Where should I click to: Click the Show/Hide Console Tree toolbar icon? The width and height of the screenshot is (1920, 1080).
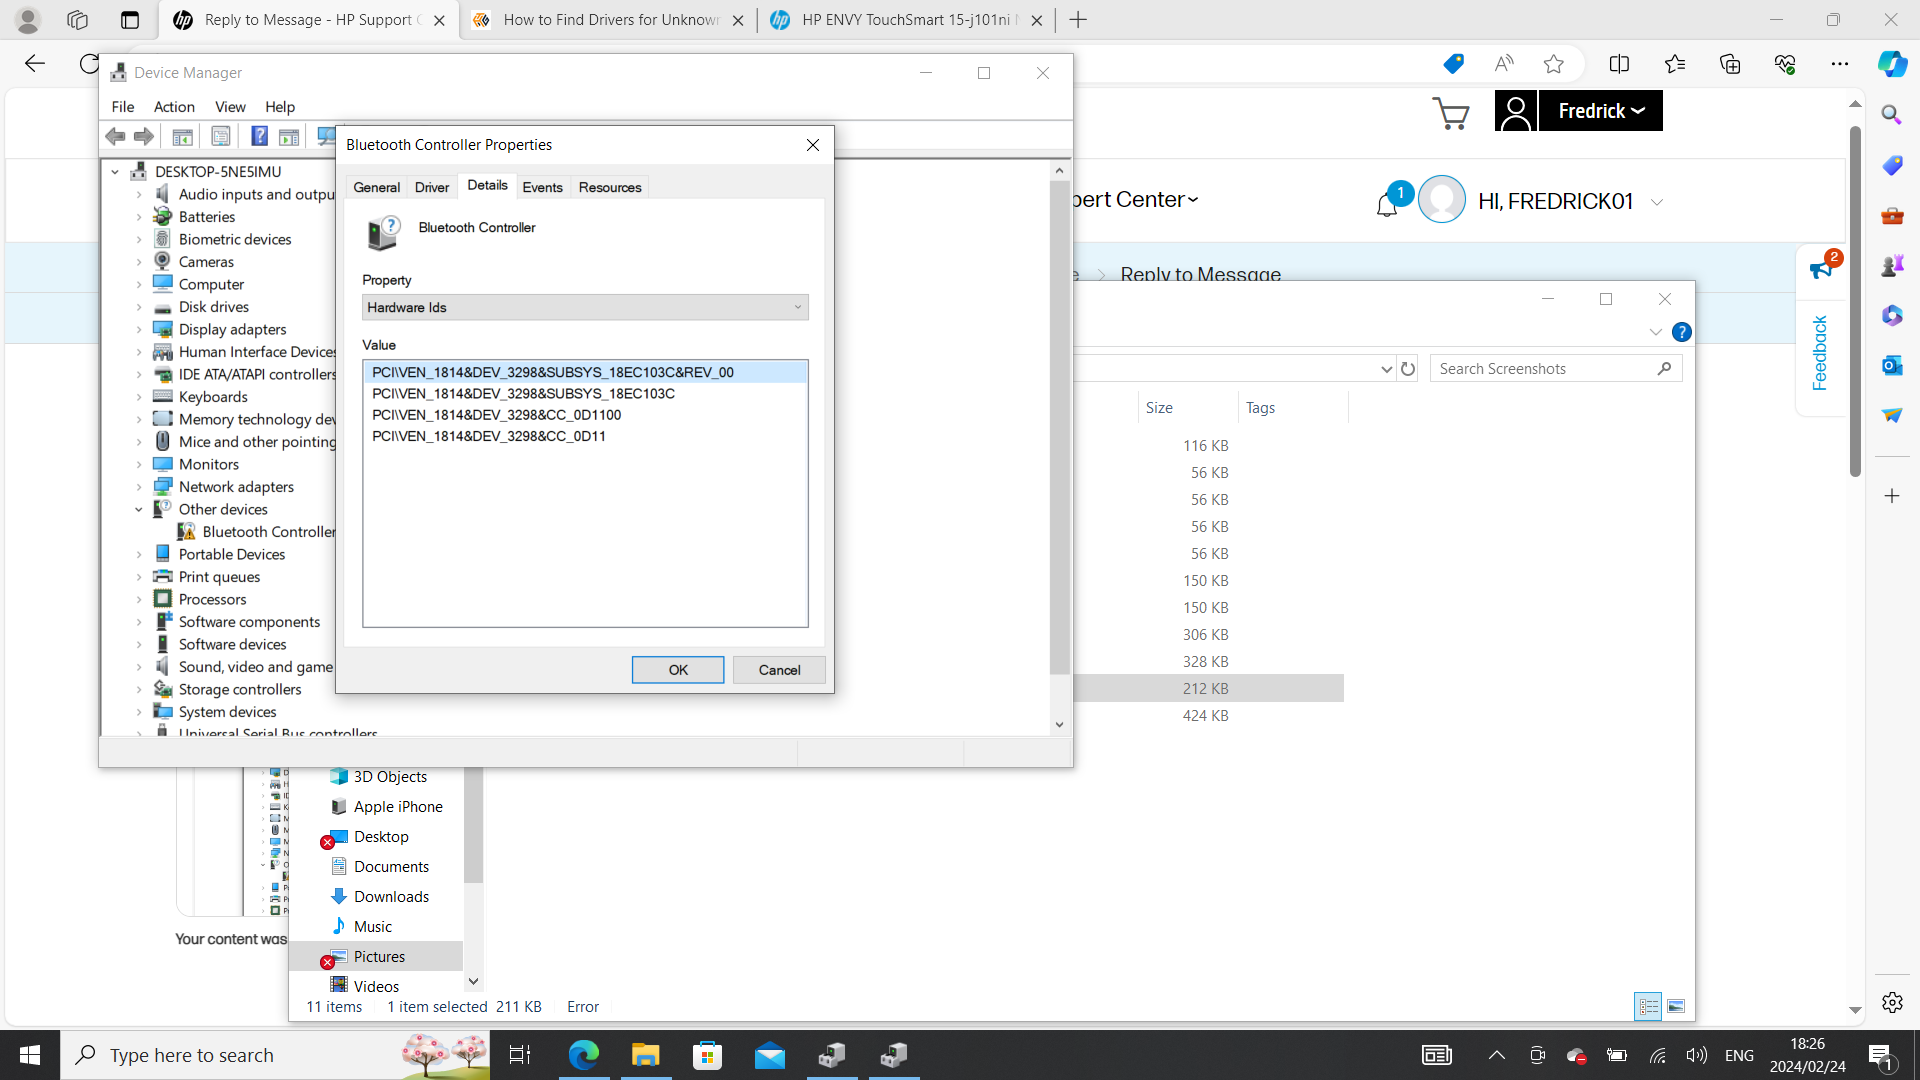click(183, 136)
